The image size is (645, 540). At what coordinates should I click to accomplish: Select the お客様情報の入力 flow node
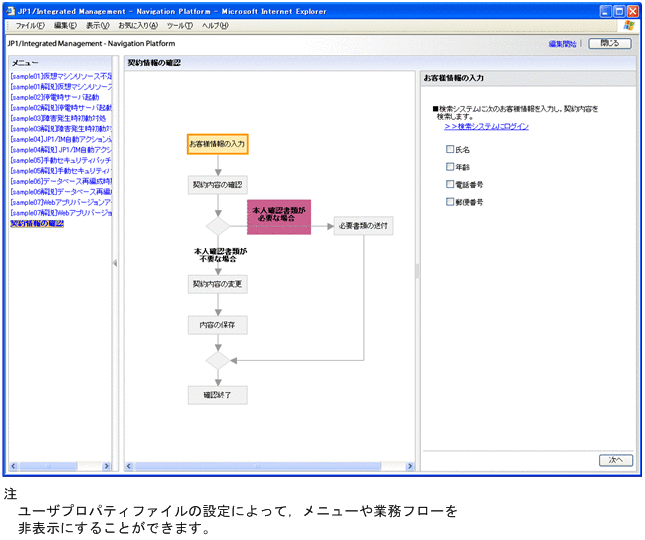tap(218, 144)
